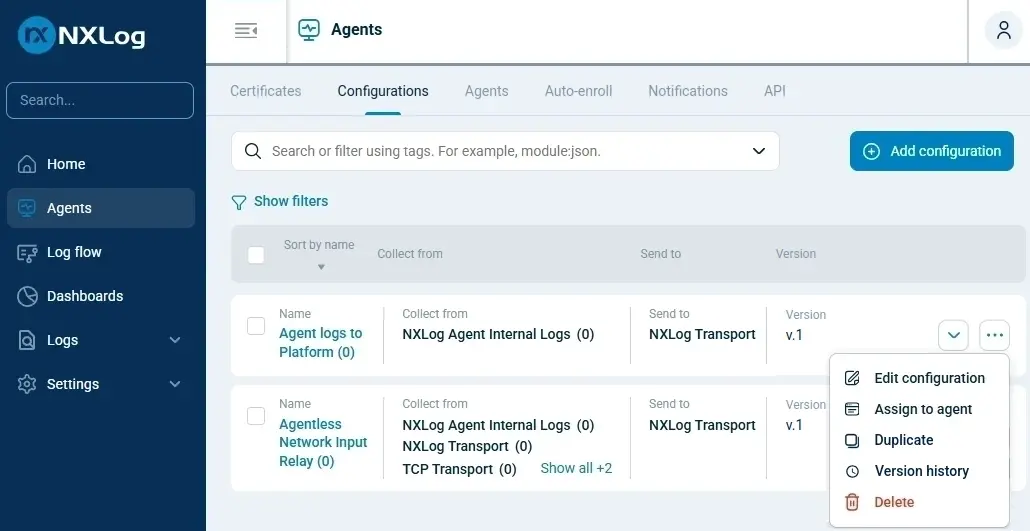Select Delete in the context menu

(920, 502)
